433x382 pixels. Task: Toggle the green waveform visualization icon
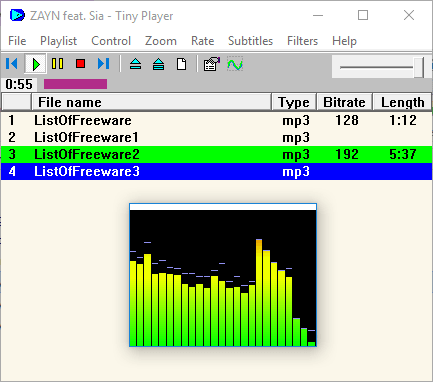click(235, 64)
